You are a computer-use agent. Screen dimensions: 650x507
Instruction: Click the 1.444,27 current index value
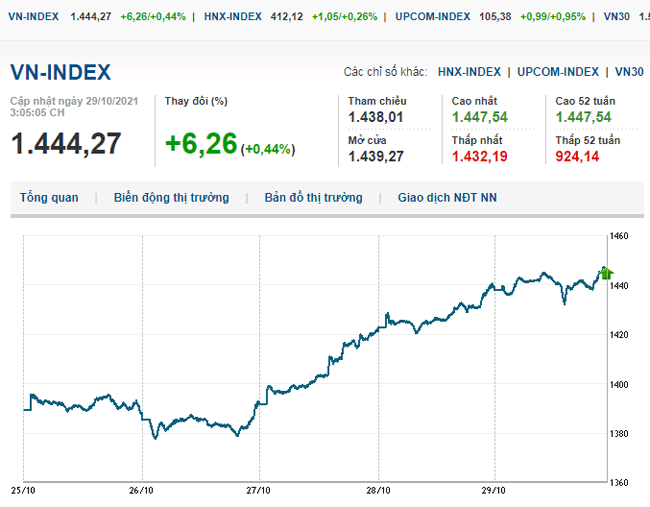pos(66,143)
